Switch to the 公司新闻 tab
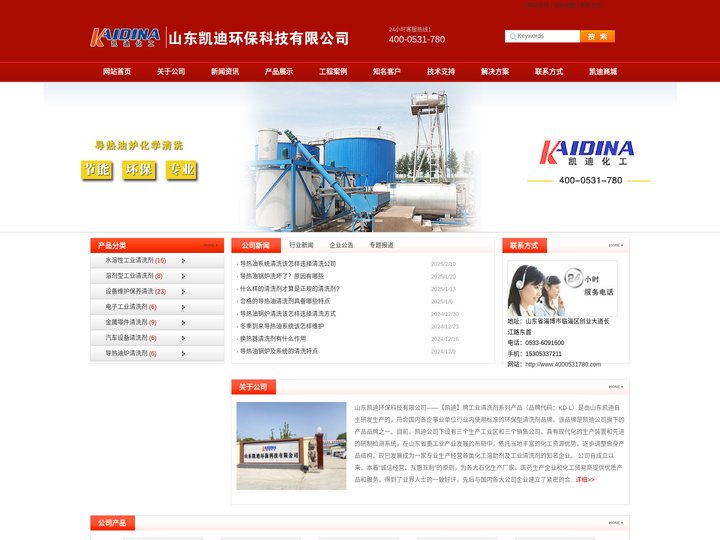The width and height of the screenshot is (720, 540). pyautogui.click(x=256, y=246)
